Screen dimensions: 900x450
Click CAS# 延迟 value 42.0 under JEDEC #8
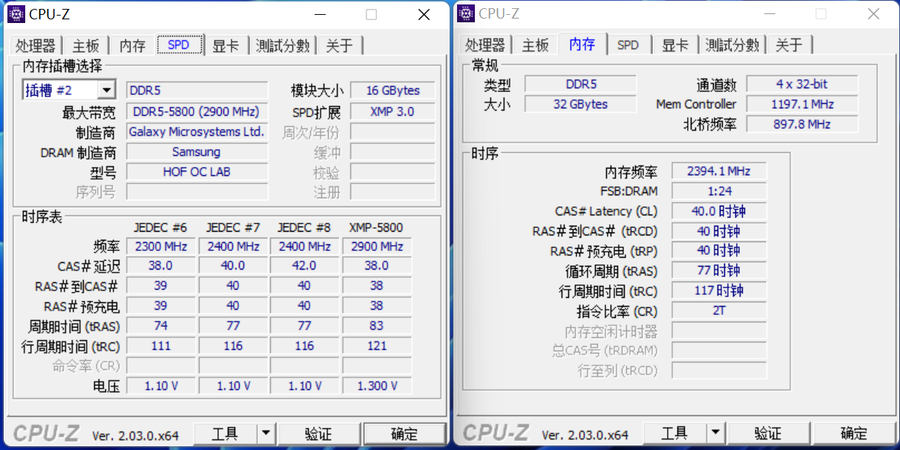click(x=304, y=266)
